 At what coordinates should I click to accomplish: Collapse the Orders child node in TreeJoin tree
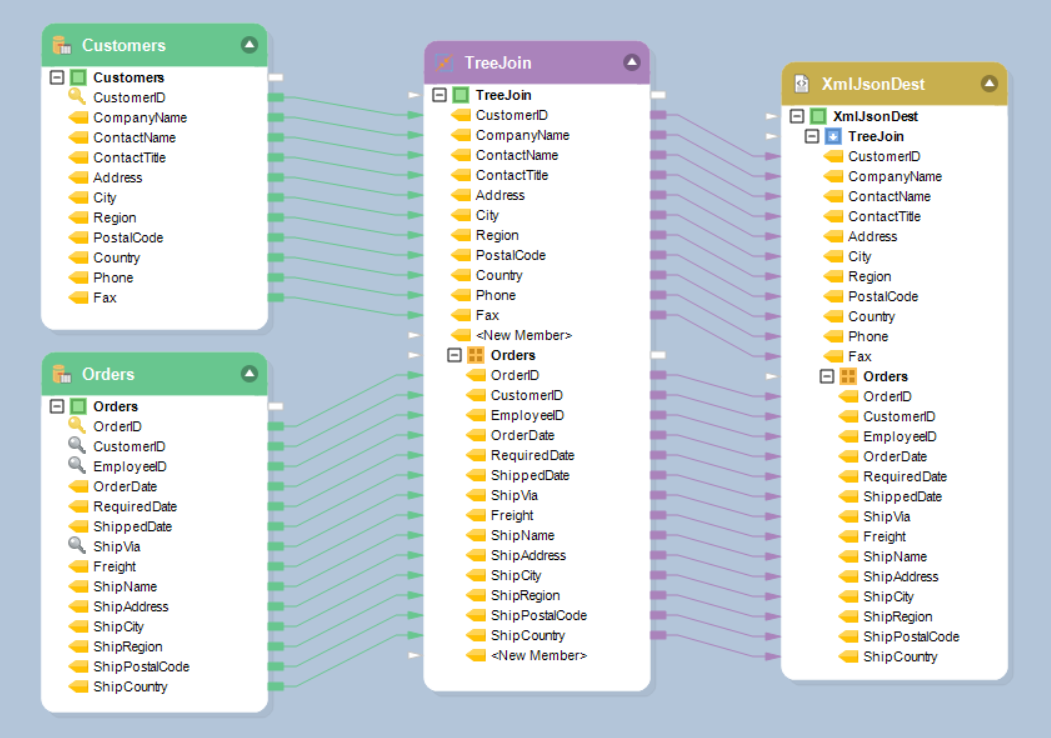coord(454,355)
